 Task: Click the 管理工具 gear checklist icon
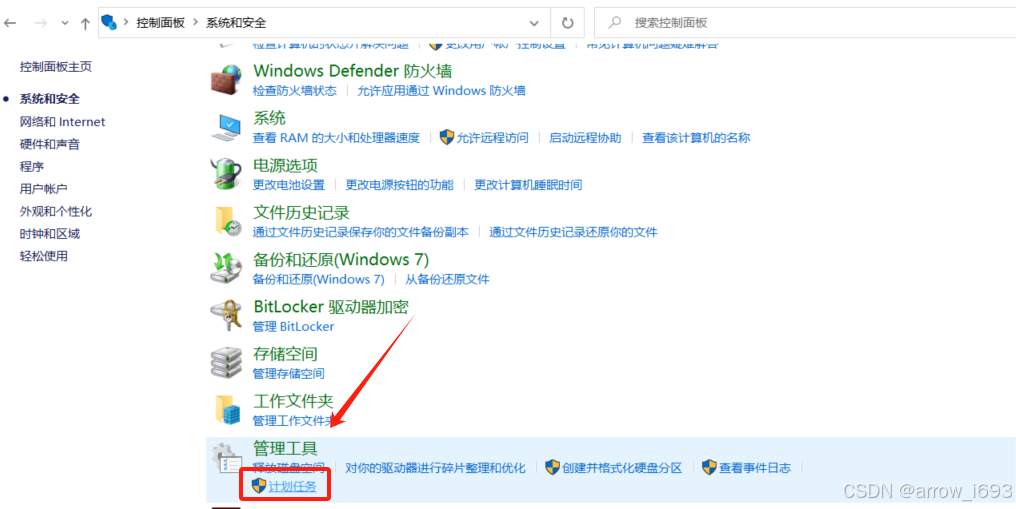226,458
